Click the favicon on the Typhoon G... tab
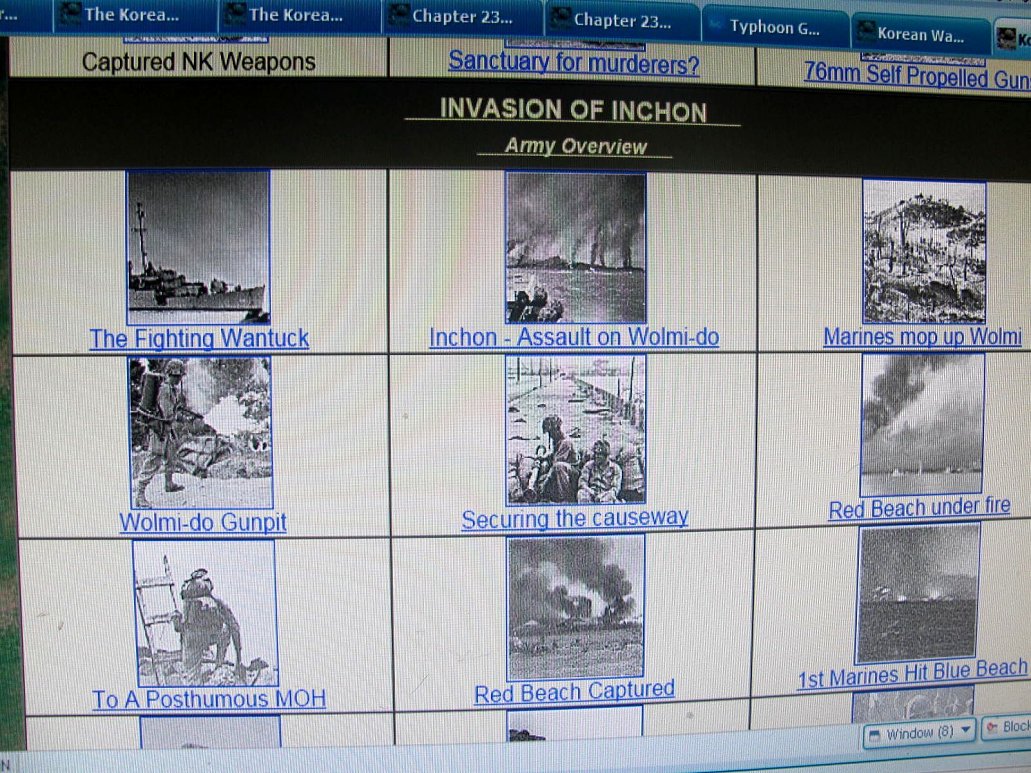Image resolution: width=1031 pixels, height=773 pixels. [716, 26]
